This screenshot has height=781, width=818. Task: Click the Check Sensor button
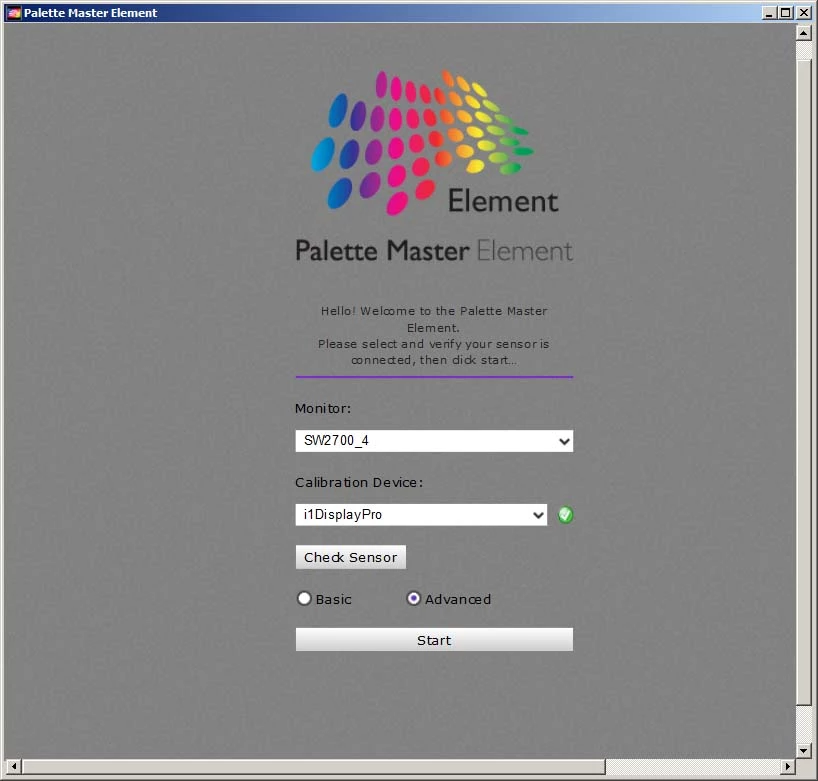[x=351, y=557]
